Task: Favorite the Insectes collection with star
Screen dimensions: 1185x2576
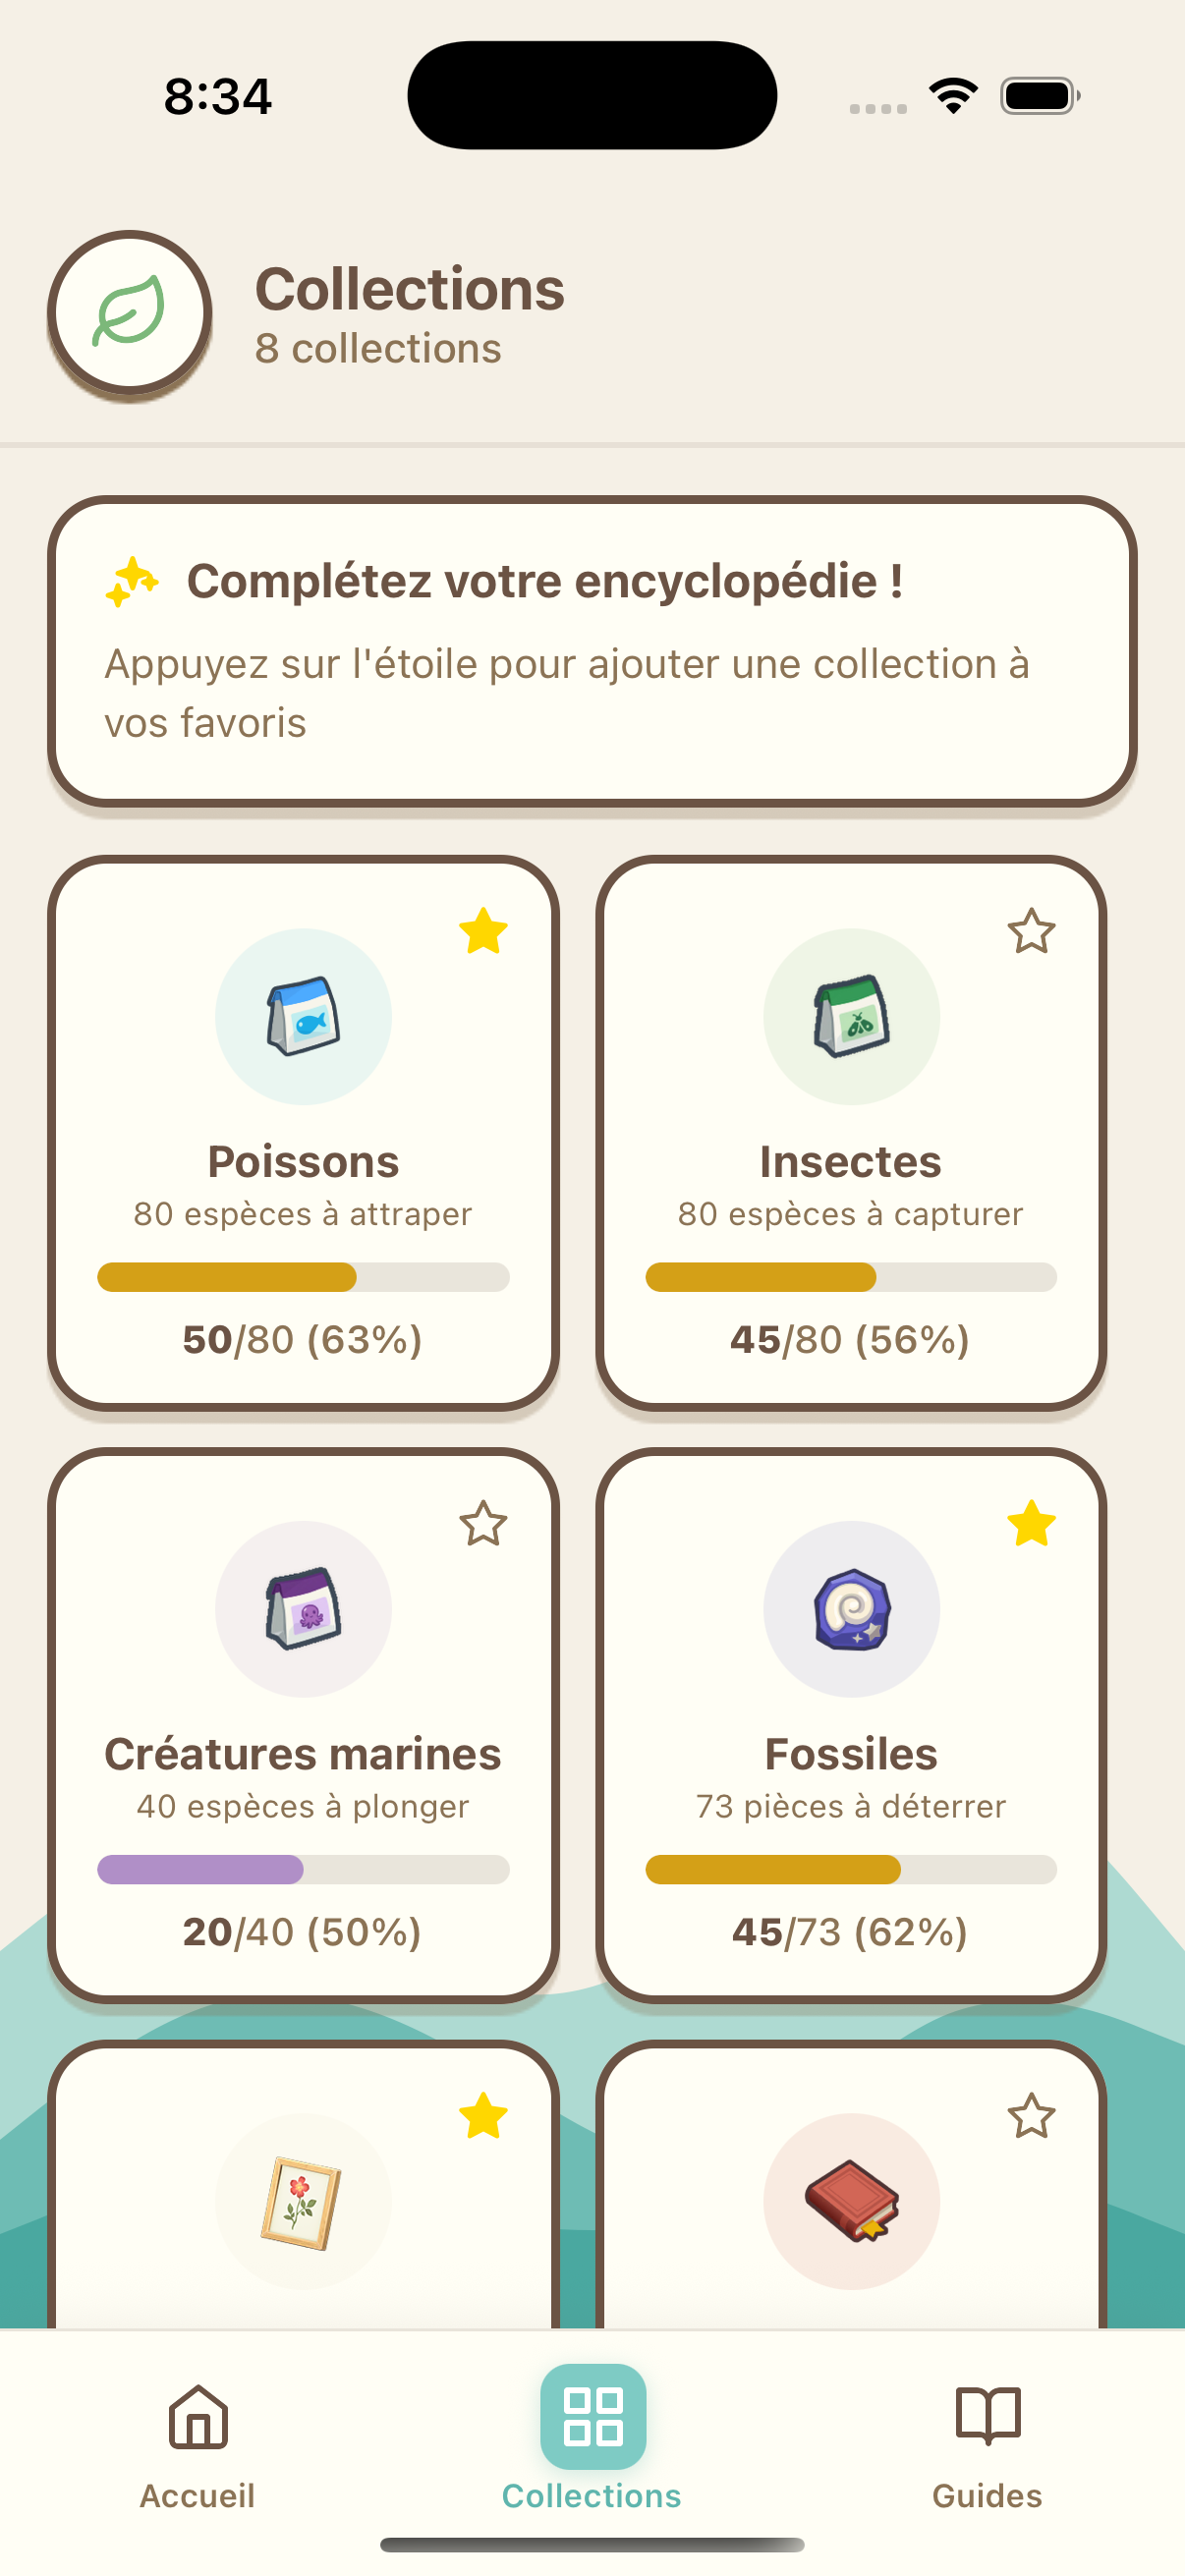Action: (1031, 932)
